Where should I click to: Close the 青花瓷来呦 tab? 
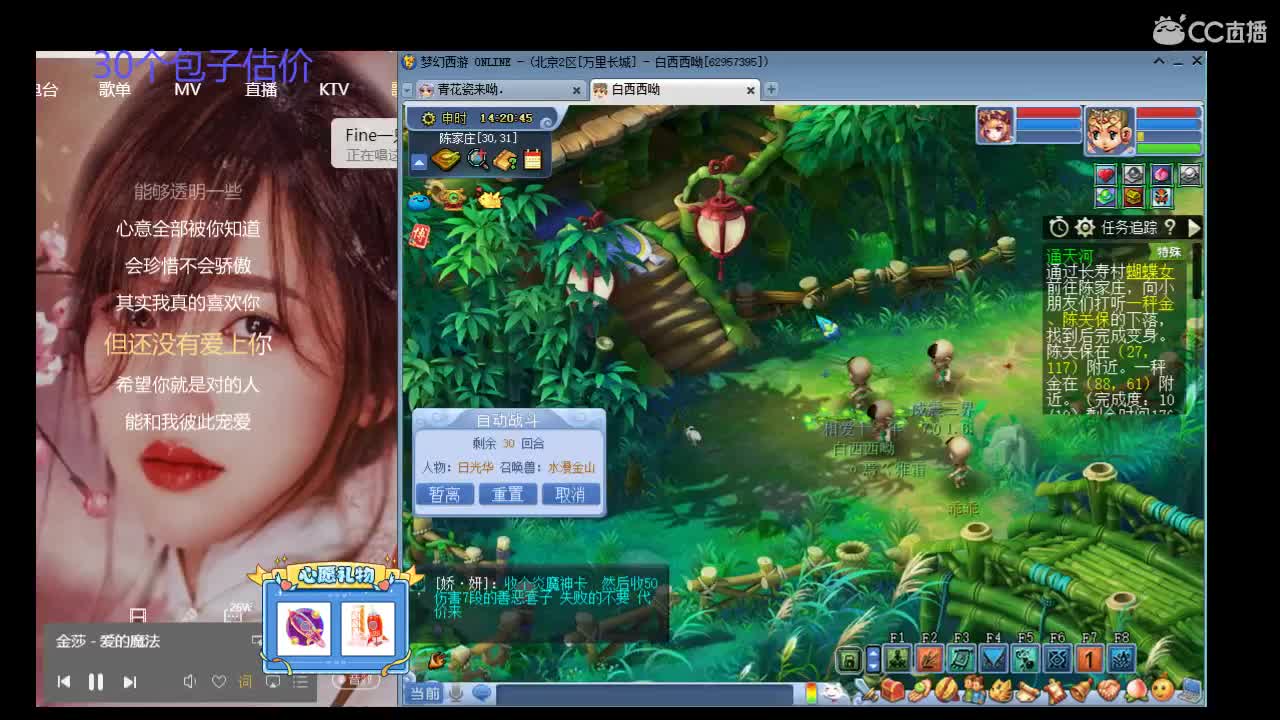click(576, 90)
